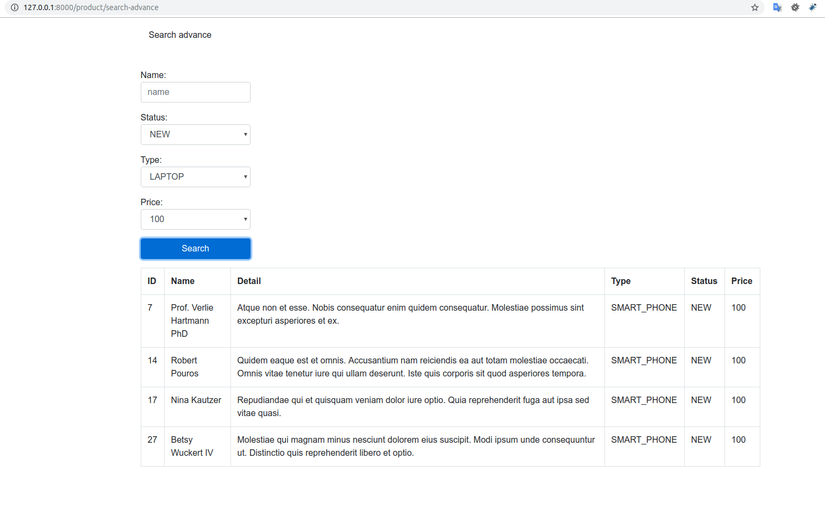Click the browser address bar URL
Viewport: 825px width, 517px height.
90,7
